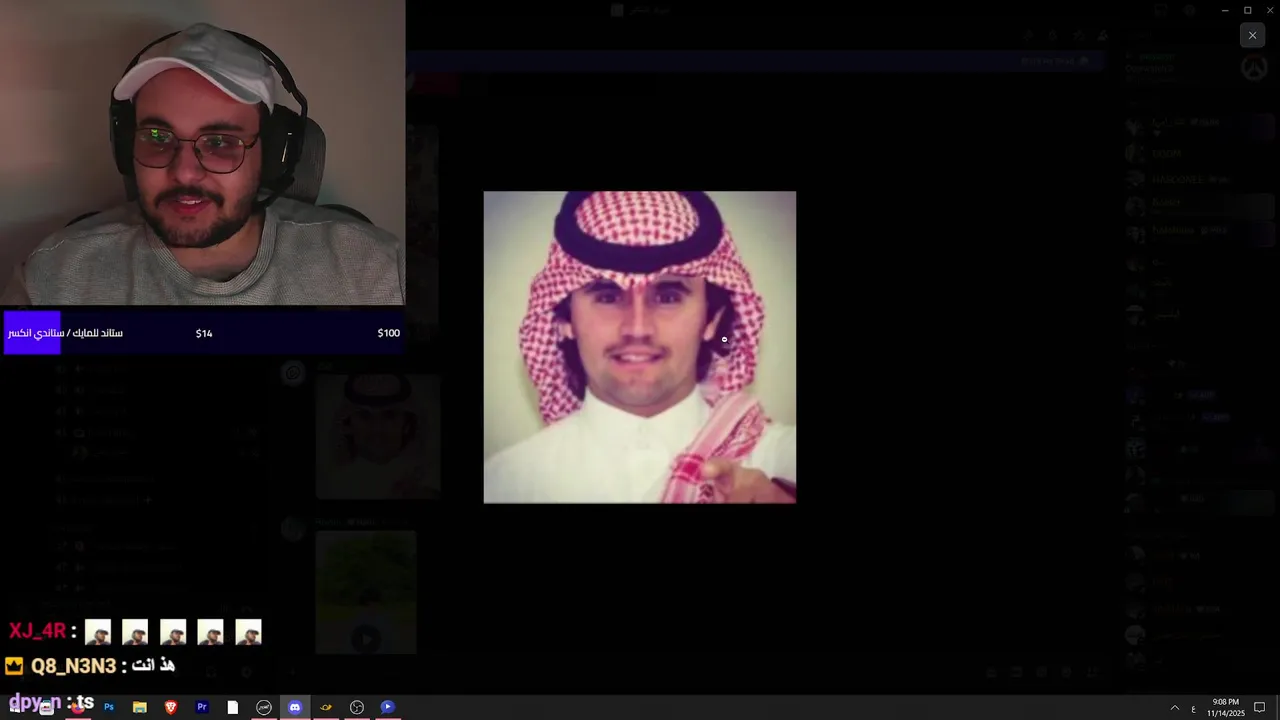Maximize the Discord window
Screen dimensions: 1280x720
point(1248,10)
